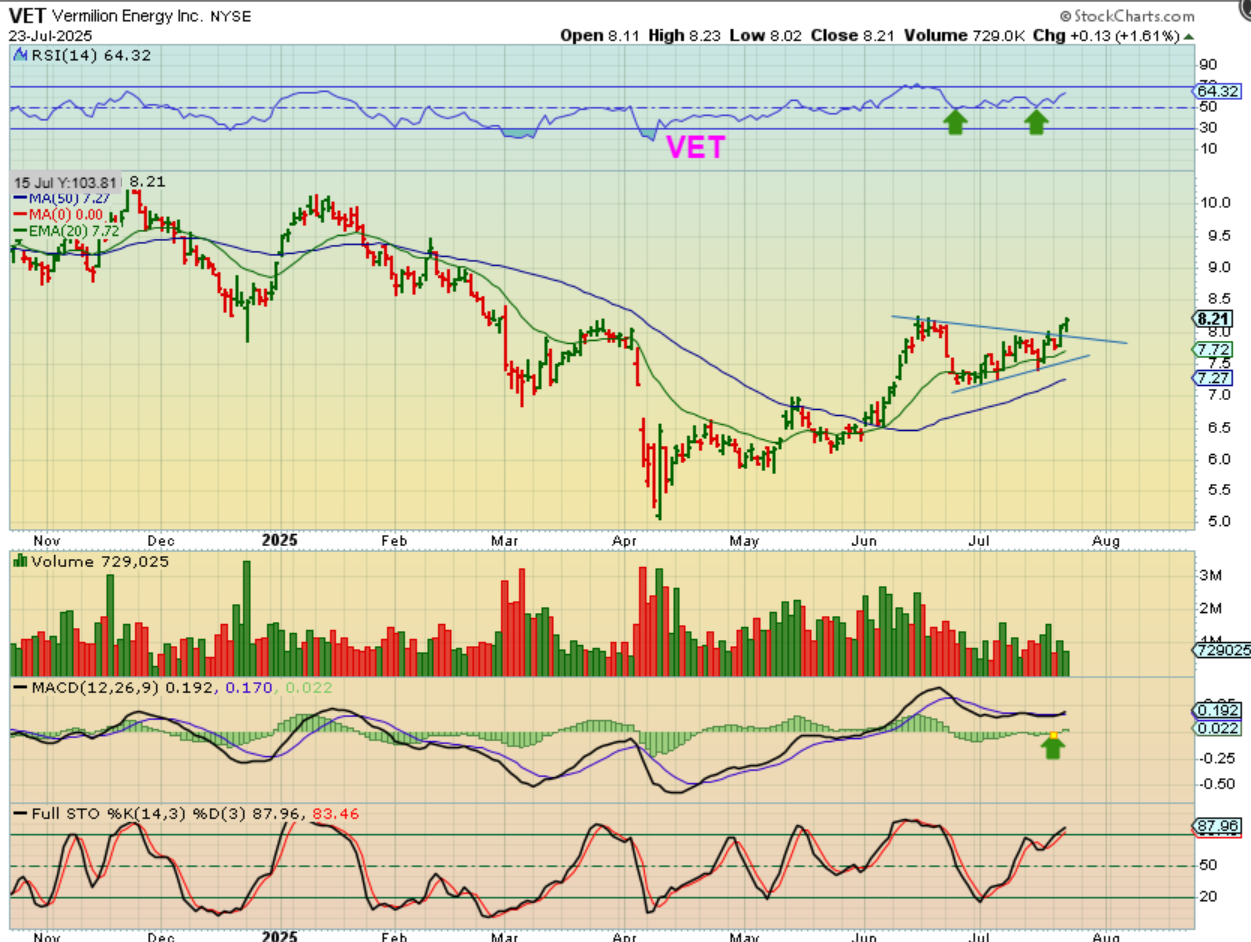Viewport: 1251px width, 942px height.
Task: Click the -0.50 MACD axis label
Action: coord(1217,784)
